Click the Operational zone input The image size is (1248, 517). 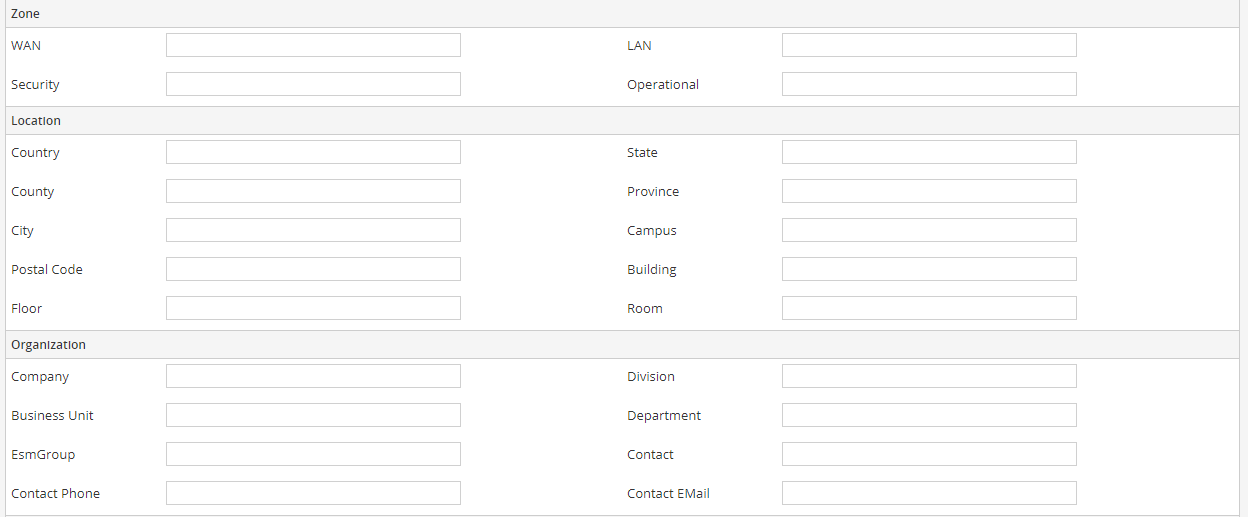click(x=929, y=84)
